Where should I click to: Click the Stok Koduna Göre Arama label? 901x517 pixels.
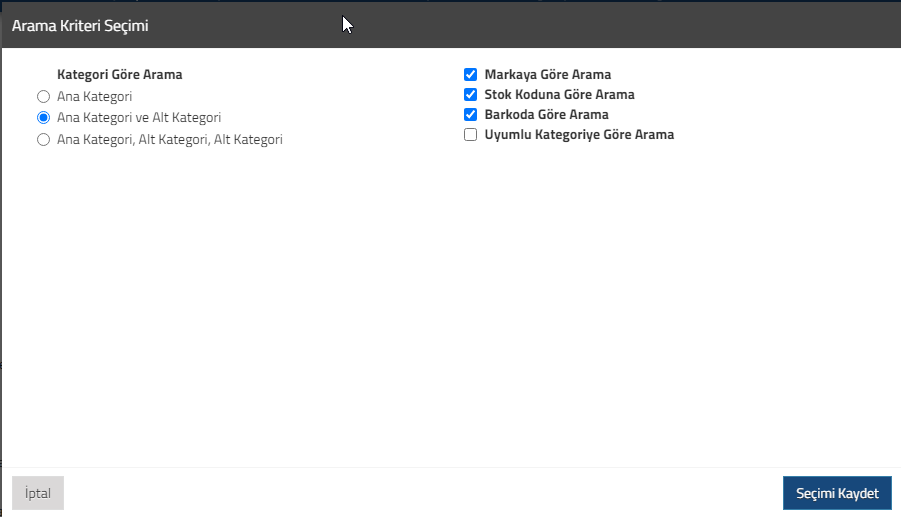tap(559, 94)
